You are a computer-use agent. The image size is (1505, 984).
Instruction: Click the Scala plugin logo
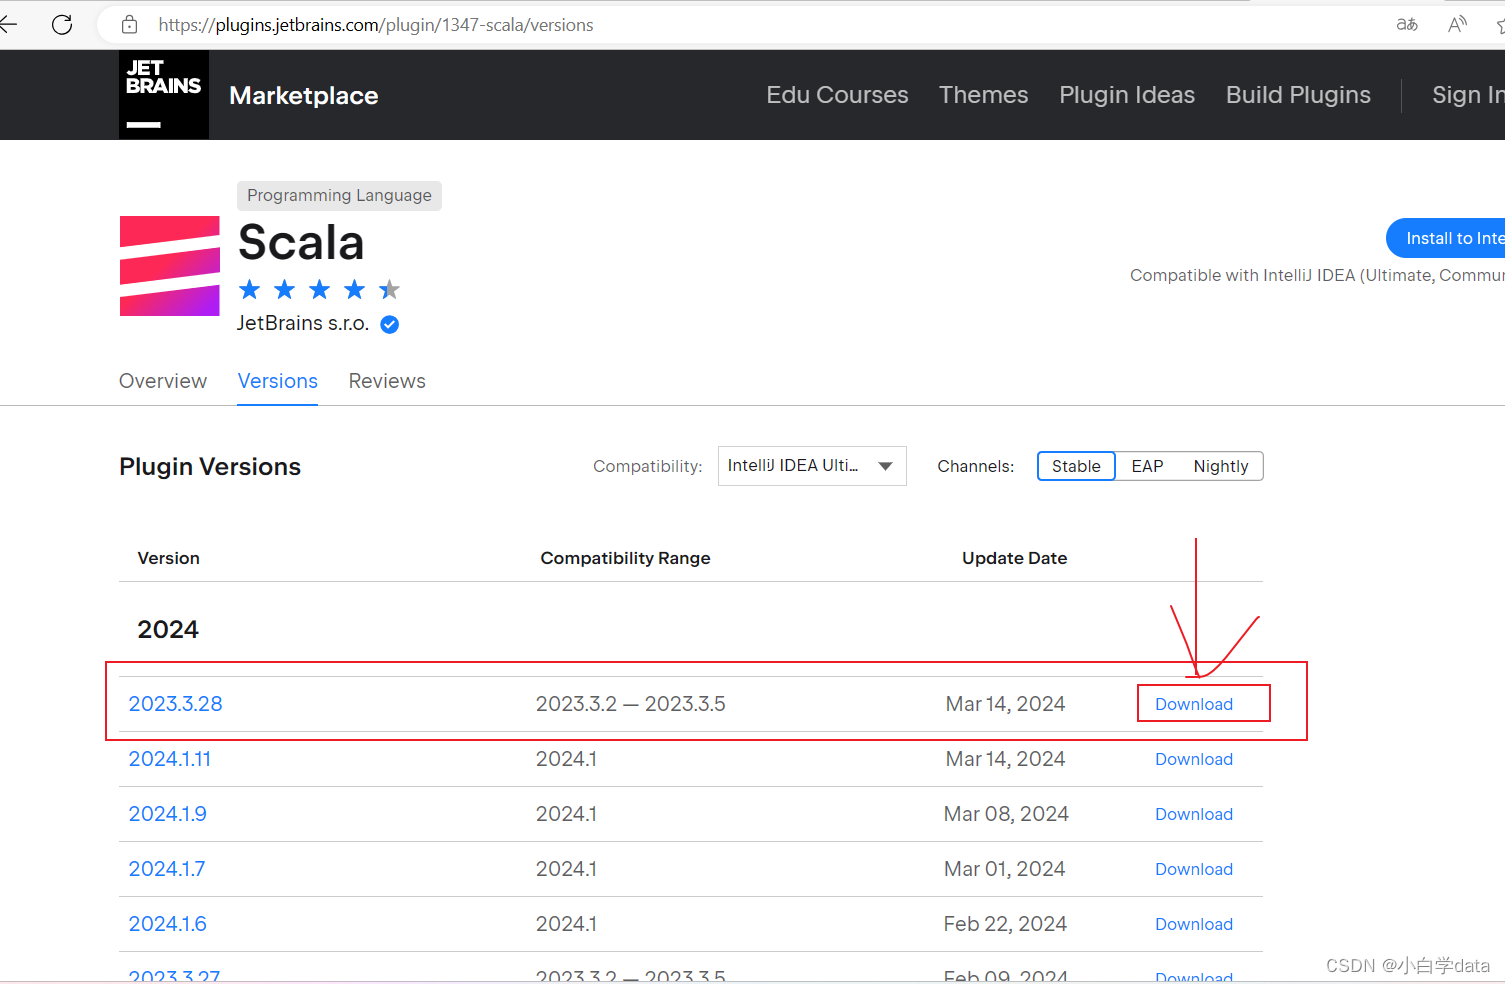[x=169, y=266]
